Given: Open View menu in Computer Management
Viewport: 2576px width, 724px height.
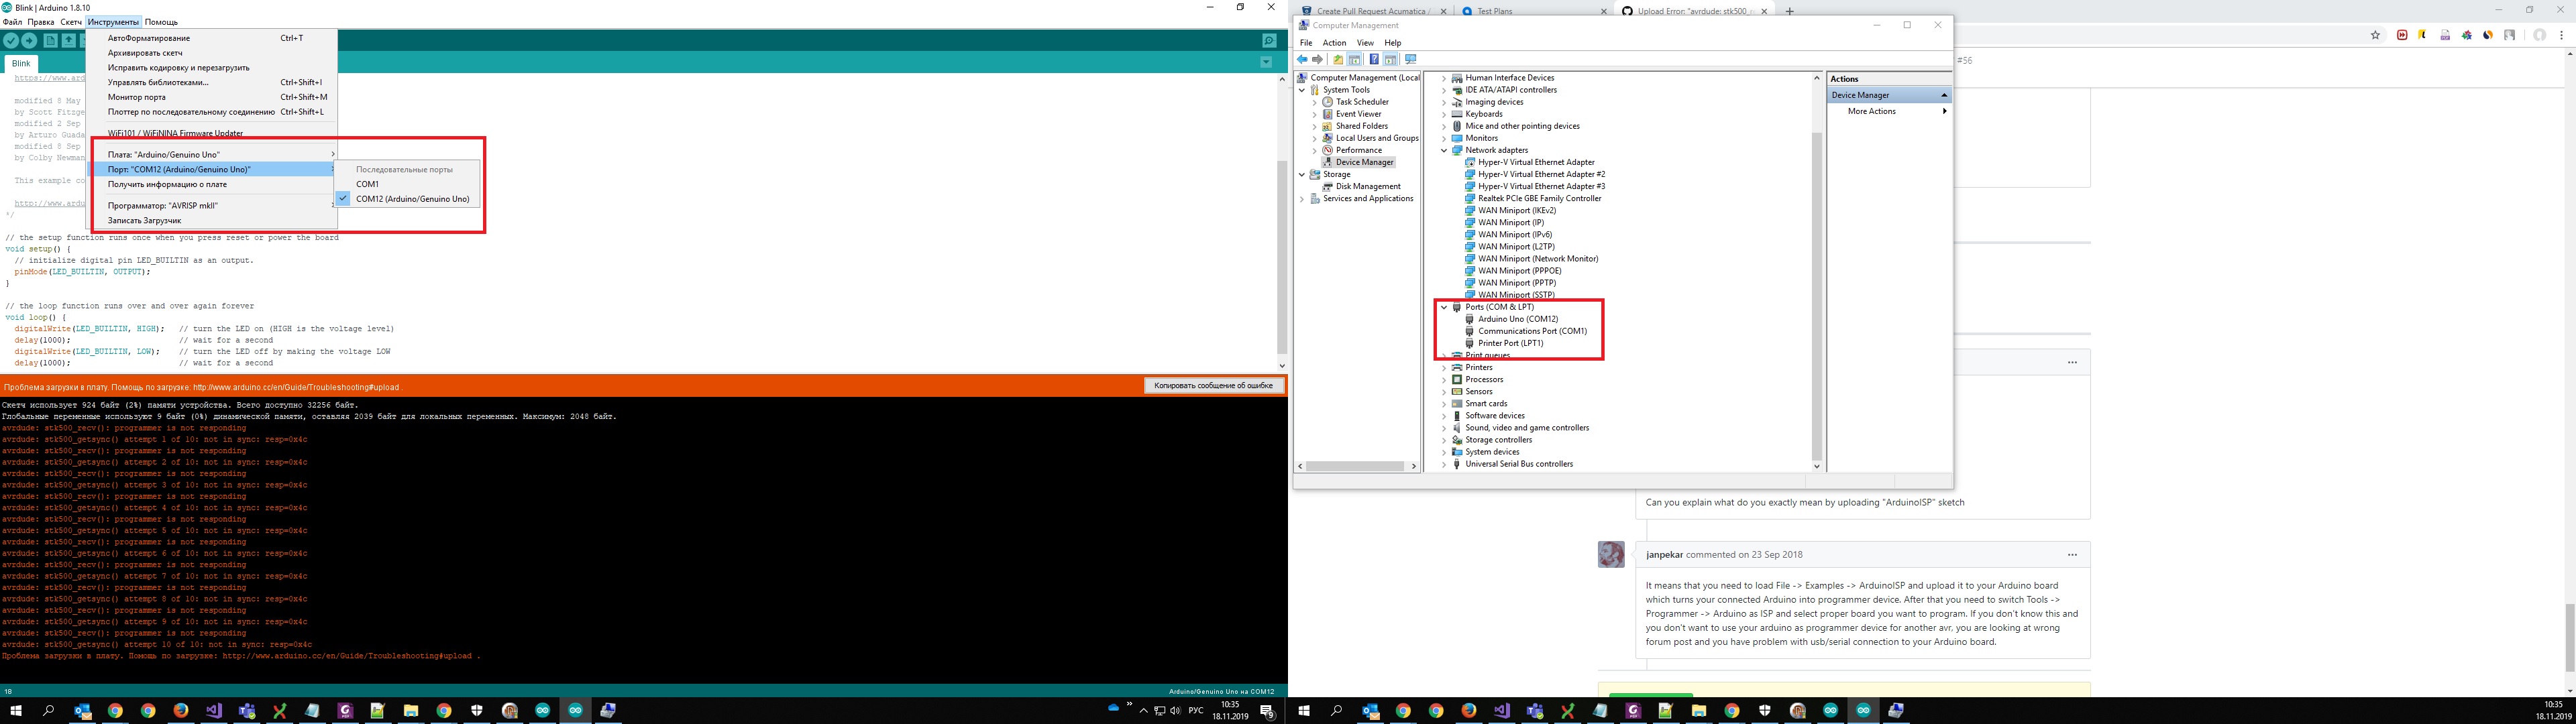Looking at the screenshot, I should coord(1365,43).
